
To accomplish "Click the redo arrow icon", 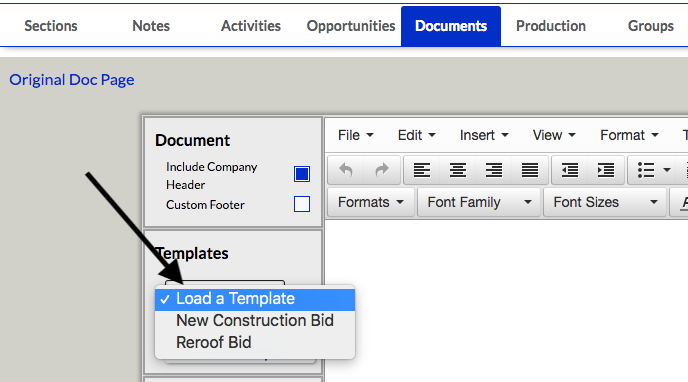I will click(382, 170).
